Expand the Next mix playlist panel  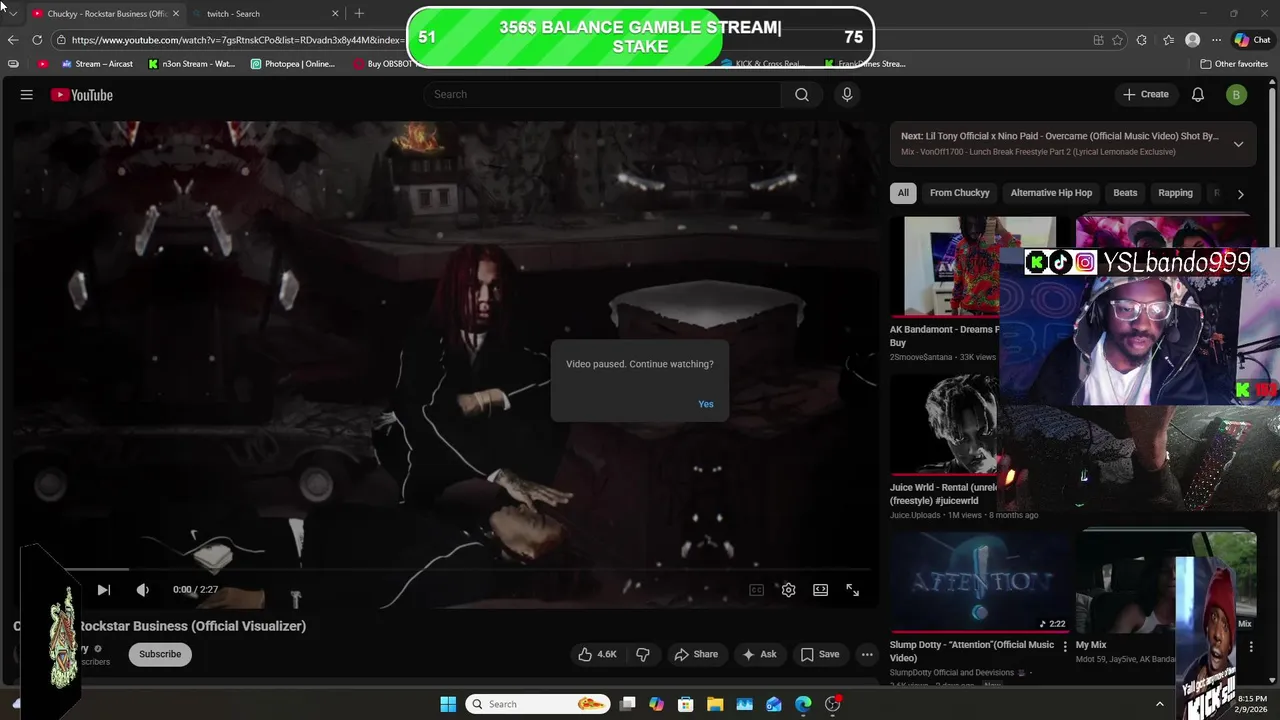(1238, 144)
